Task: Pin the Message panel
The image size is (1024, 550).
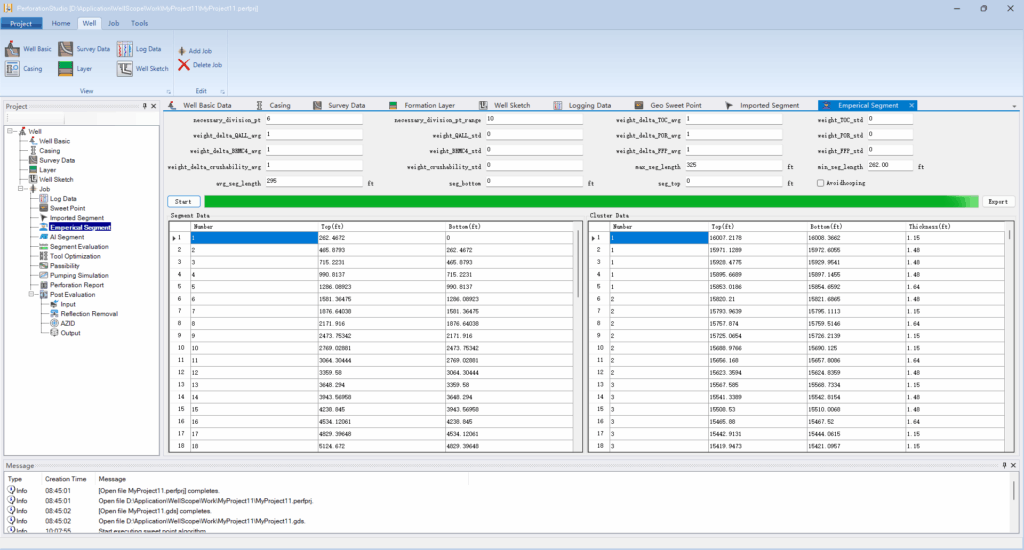Action: point(1004,465)
